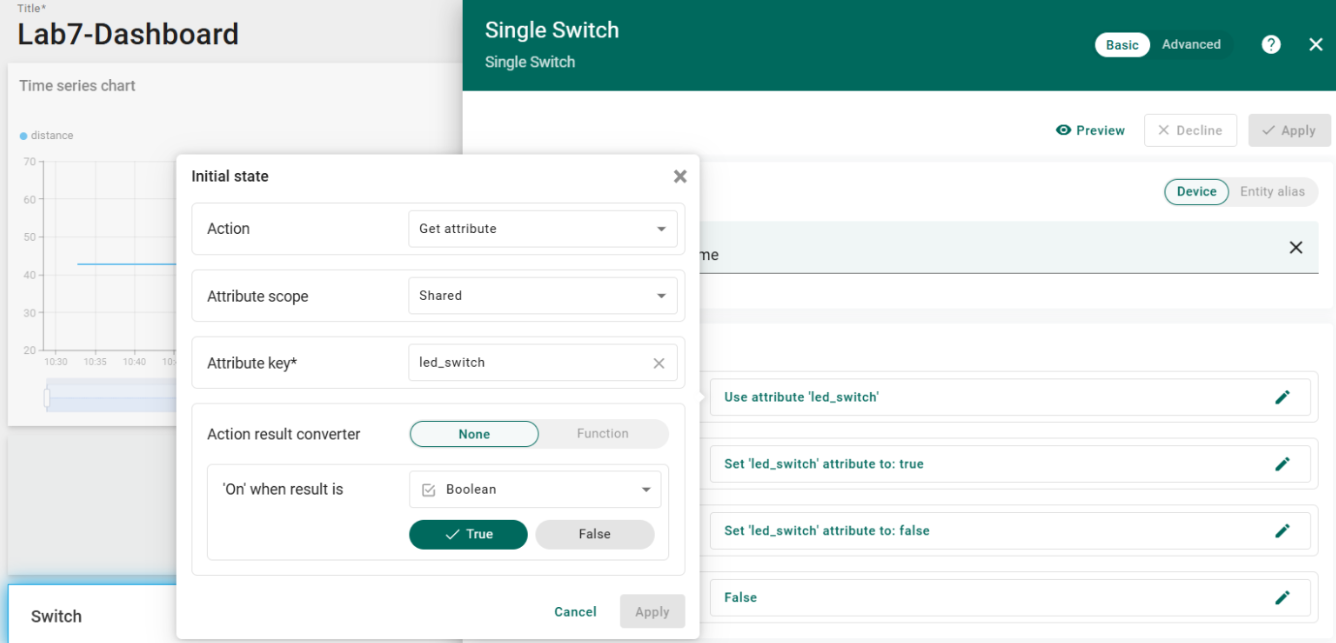The width and height of the screenshot is (1336, 643).
Task: Open the Attribute scope dropdown
Action: click(x=543, y=296)
